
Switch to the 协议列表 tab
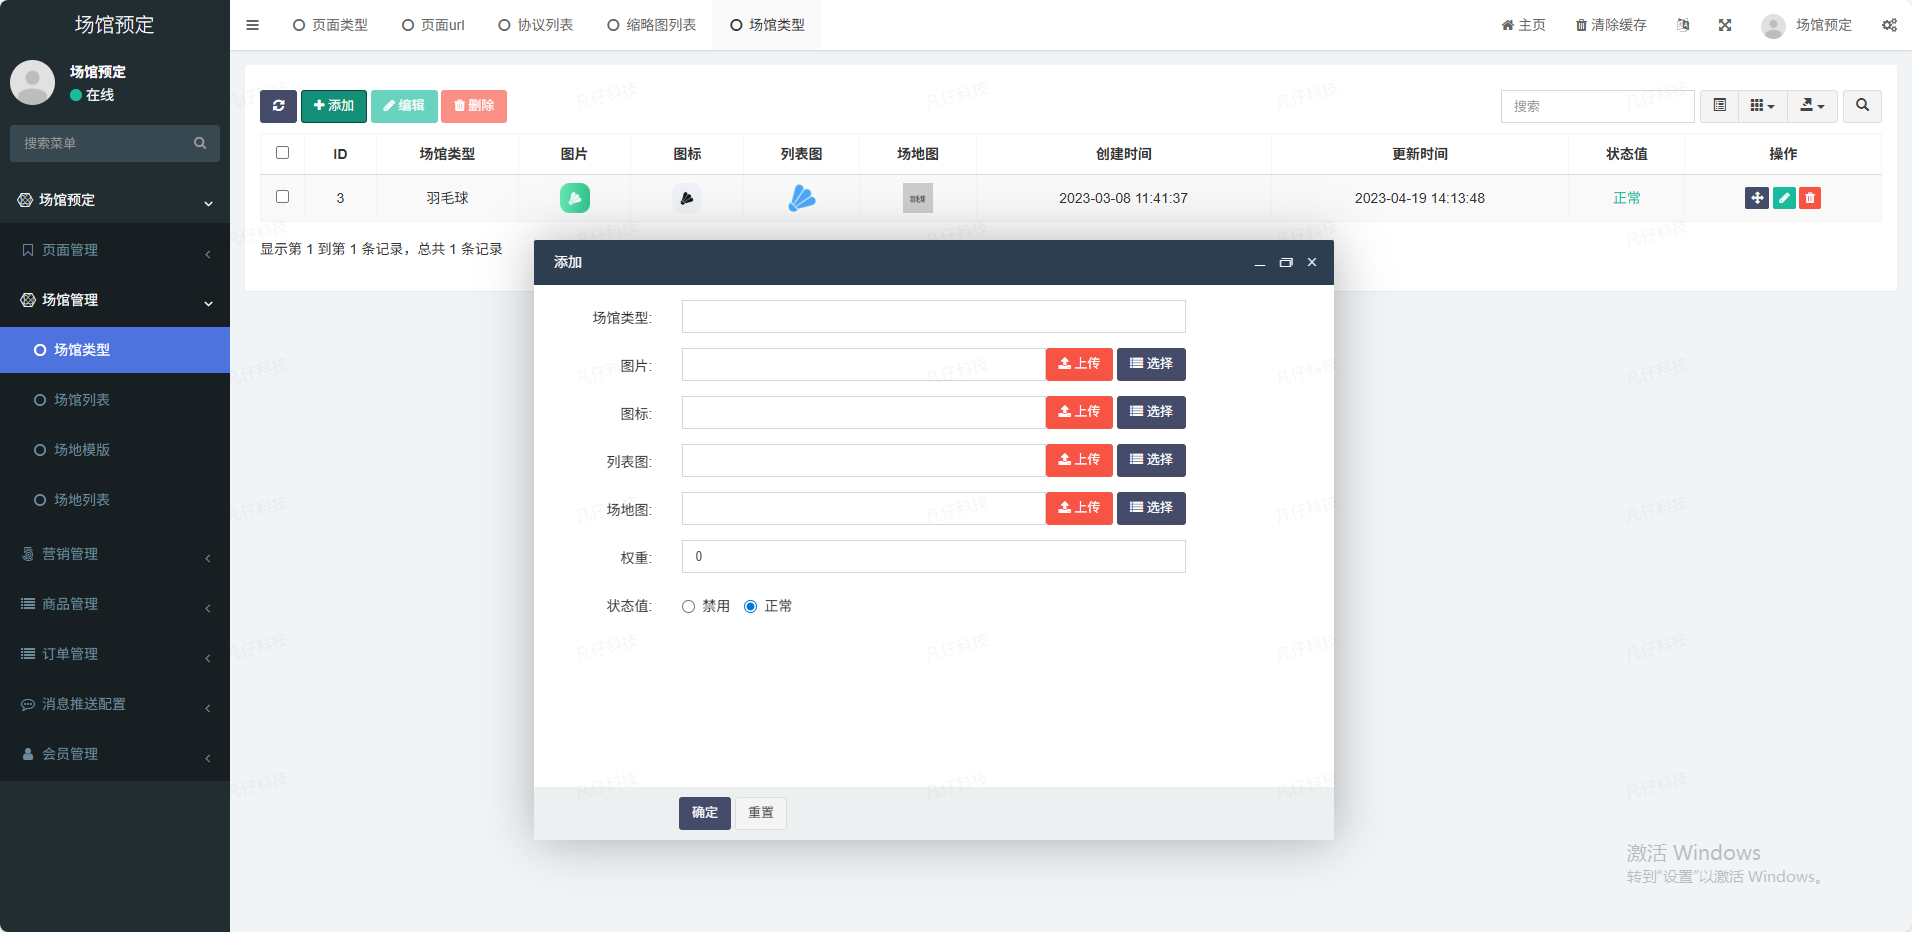point(536,25)
